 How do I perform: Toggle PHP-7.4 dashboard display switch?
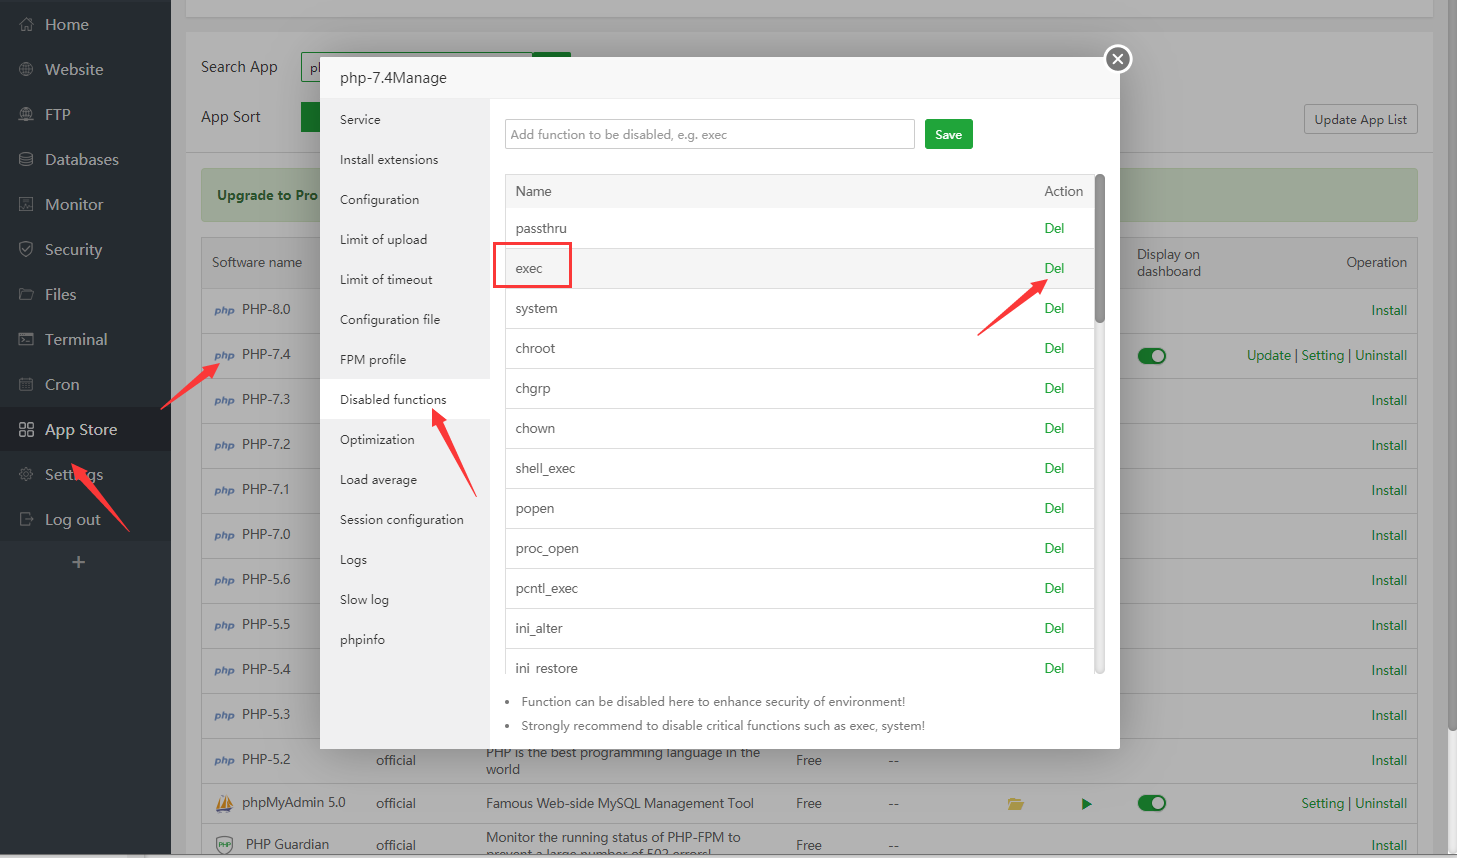point(1152,356)
